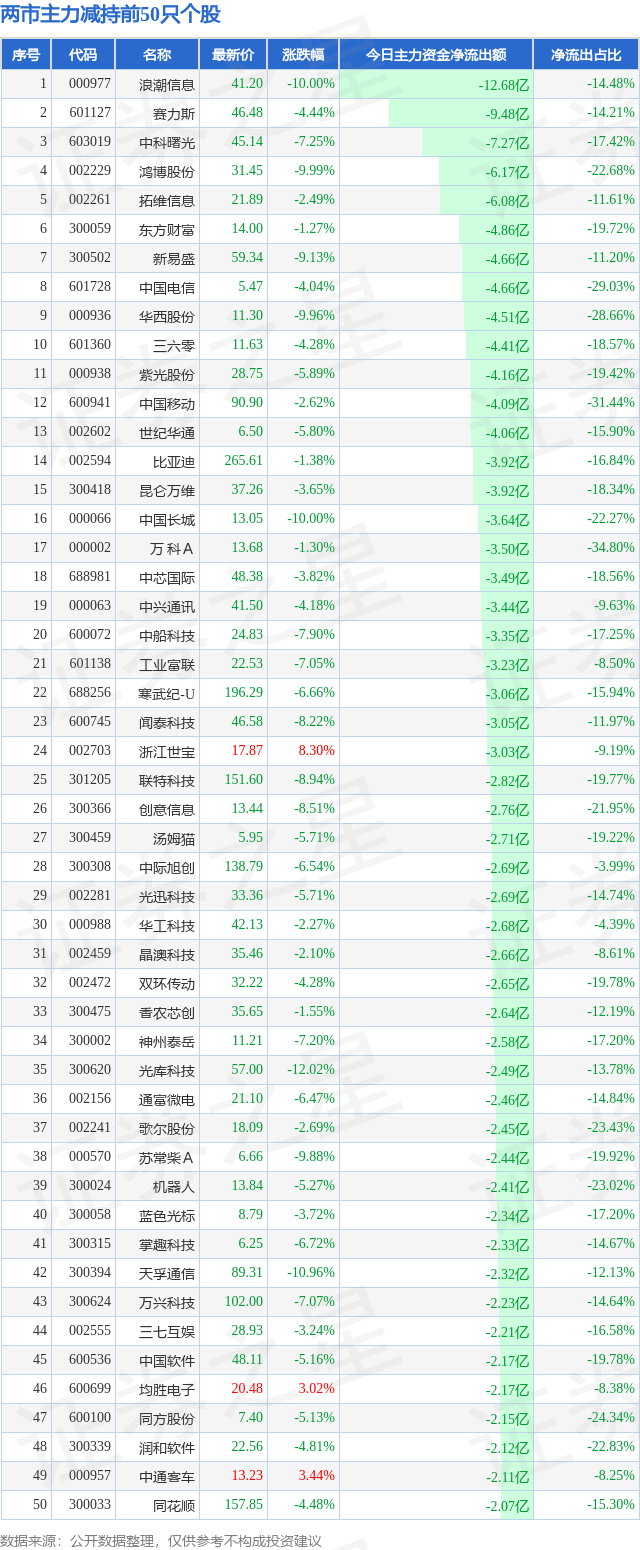This screenshot has height=1550, width=640.
Task: Click stock name 晶澳科技
Action: [167, 954]
